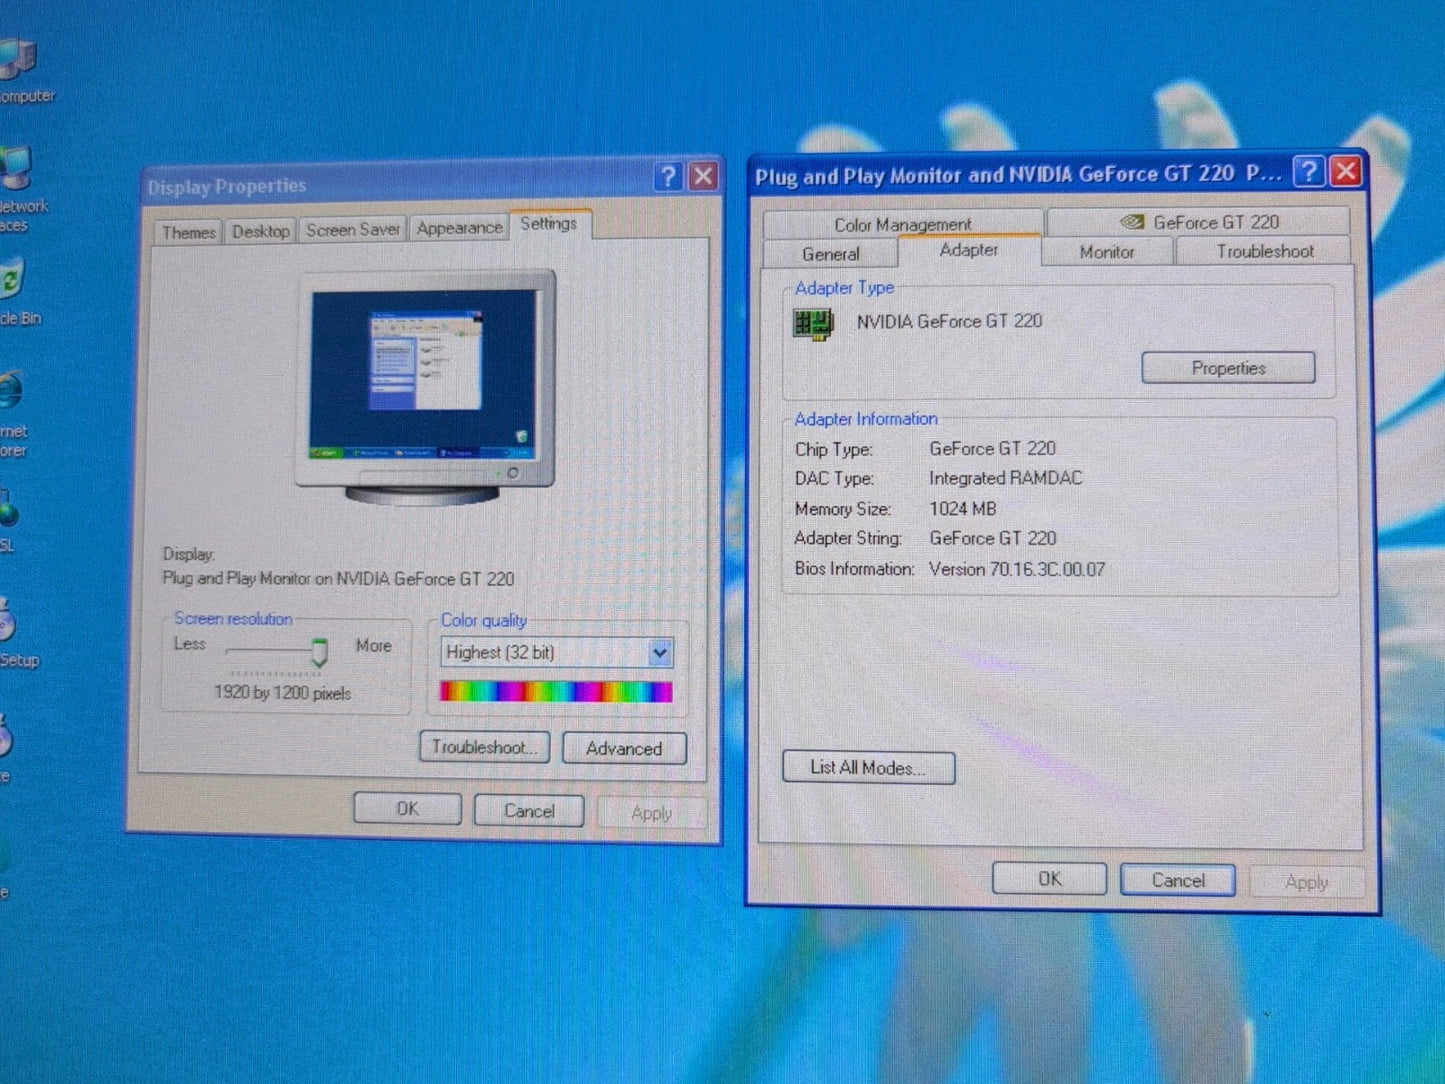This screenshot has height=1084, width=1445.
Task: Open the Color quality dropdown
Action: (556, 652)
